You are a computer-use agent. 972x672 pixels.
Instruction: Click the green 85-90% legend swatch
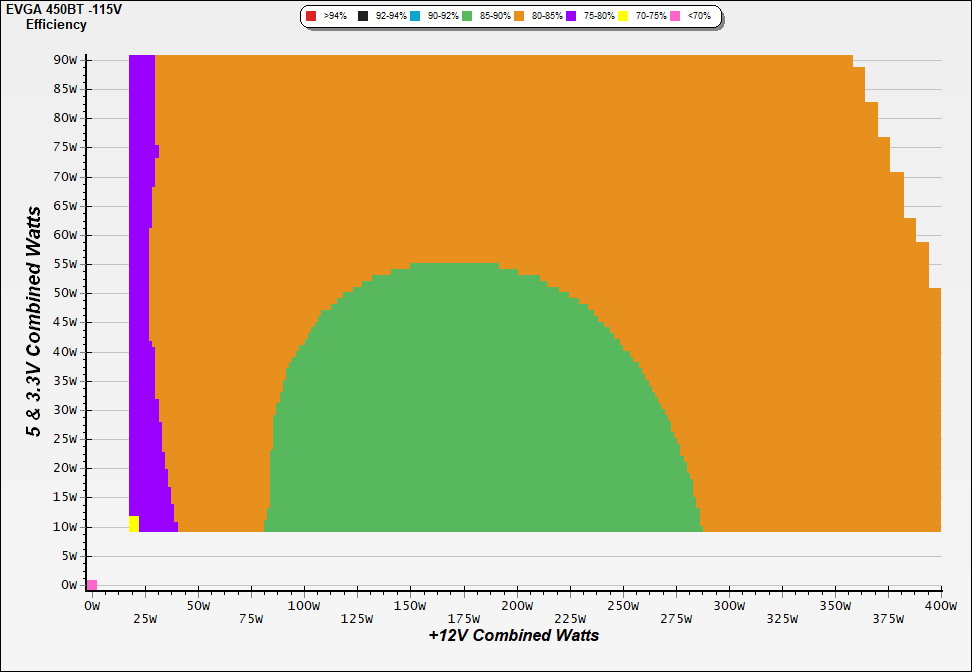467,17
